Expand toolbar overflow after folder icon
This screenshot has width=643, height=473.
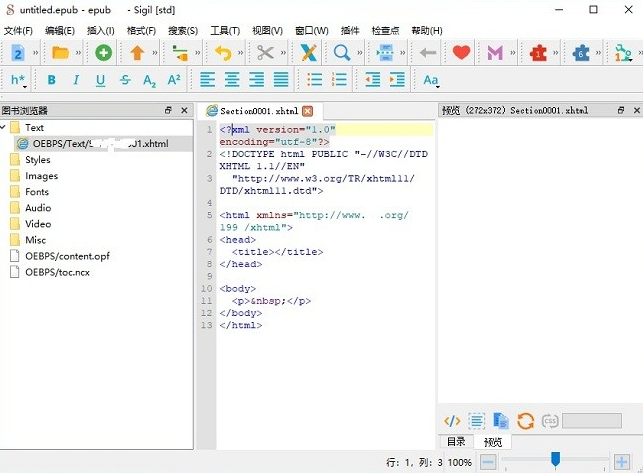78,53
